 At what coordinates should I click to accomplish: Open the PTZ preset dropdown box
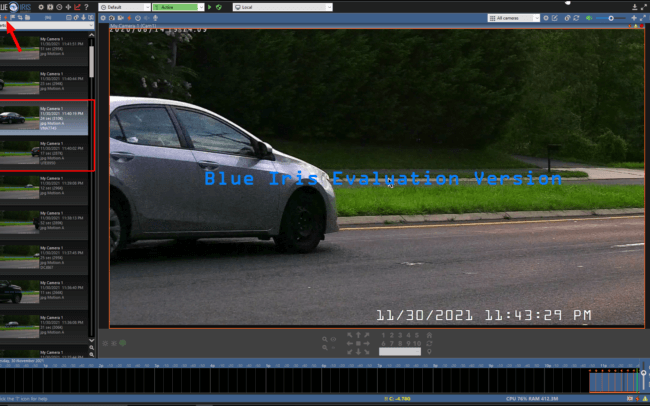tap(400, 352)
